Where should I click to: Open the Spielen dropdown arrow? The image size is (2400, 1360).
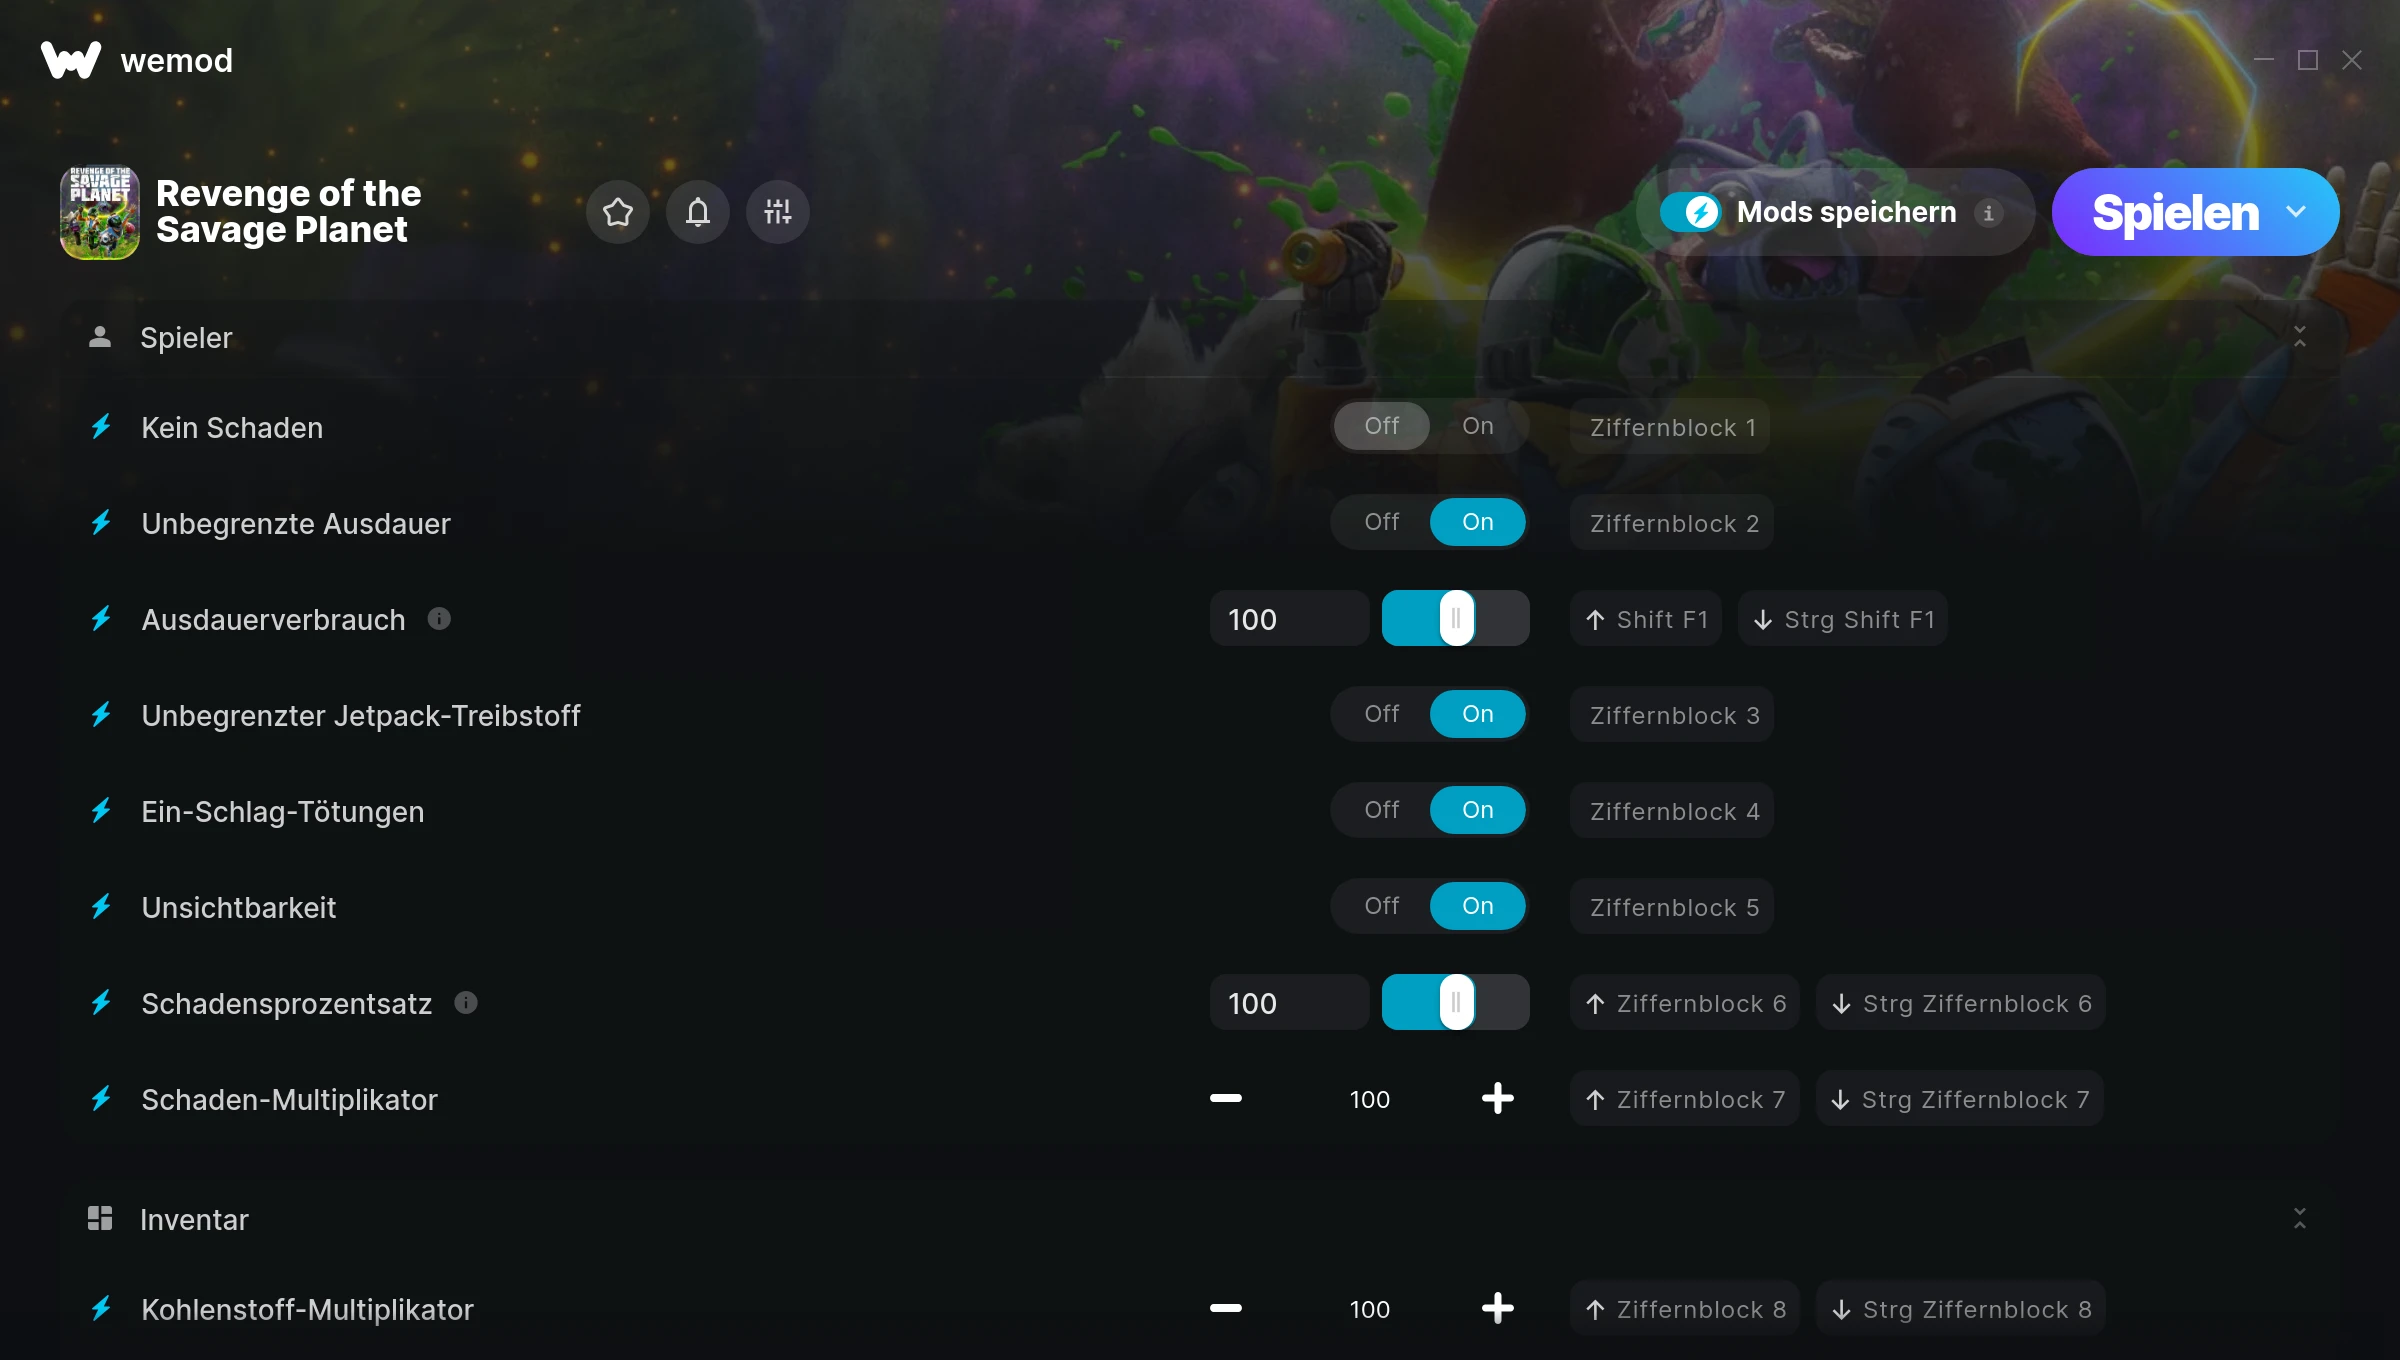pos(2296,212)
